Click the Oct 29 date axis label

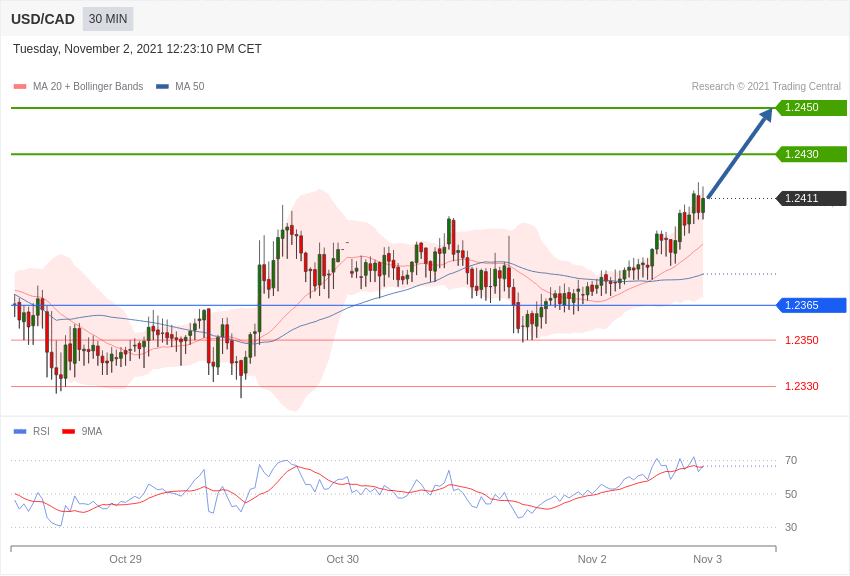tap(125, 559)
